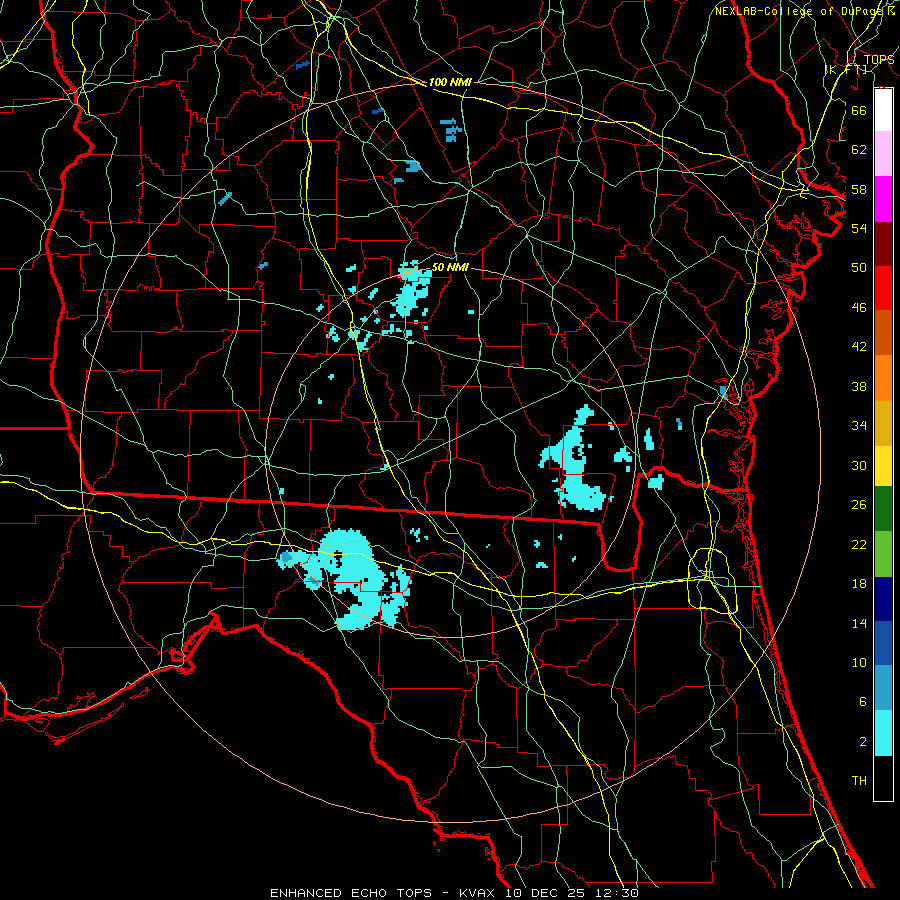Viewport: 900px width, 900px height.
Task: Click the "42" legend value
Action: (859, 347)
